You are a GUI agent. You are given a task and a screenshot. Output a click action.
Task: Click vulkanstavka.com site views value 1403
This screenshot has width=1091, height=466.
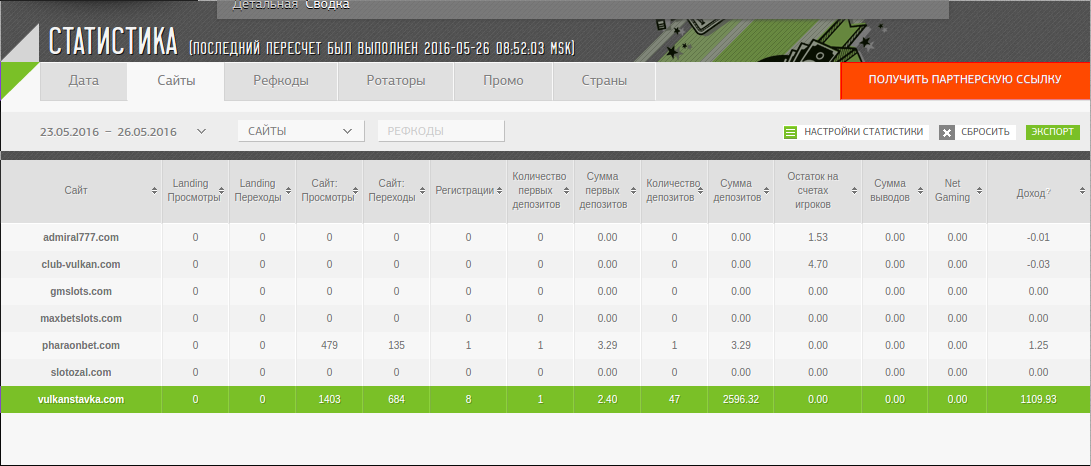[329, 399]
